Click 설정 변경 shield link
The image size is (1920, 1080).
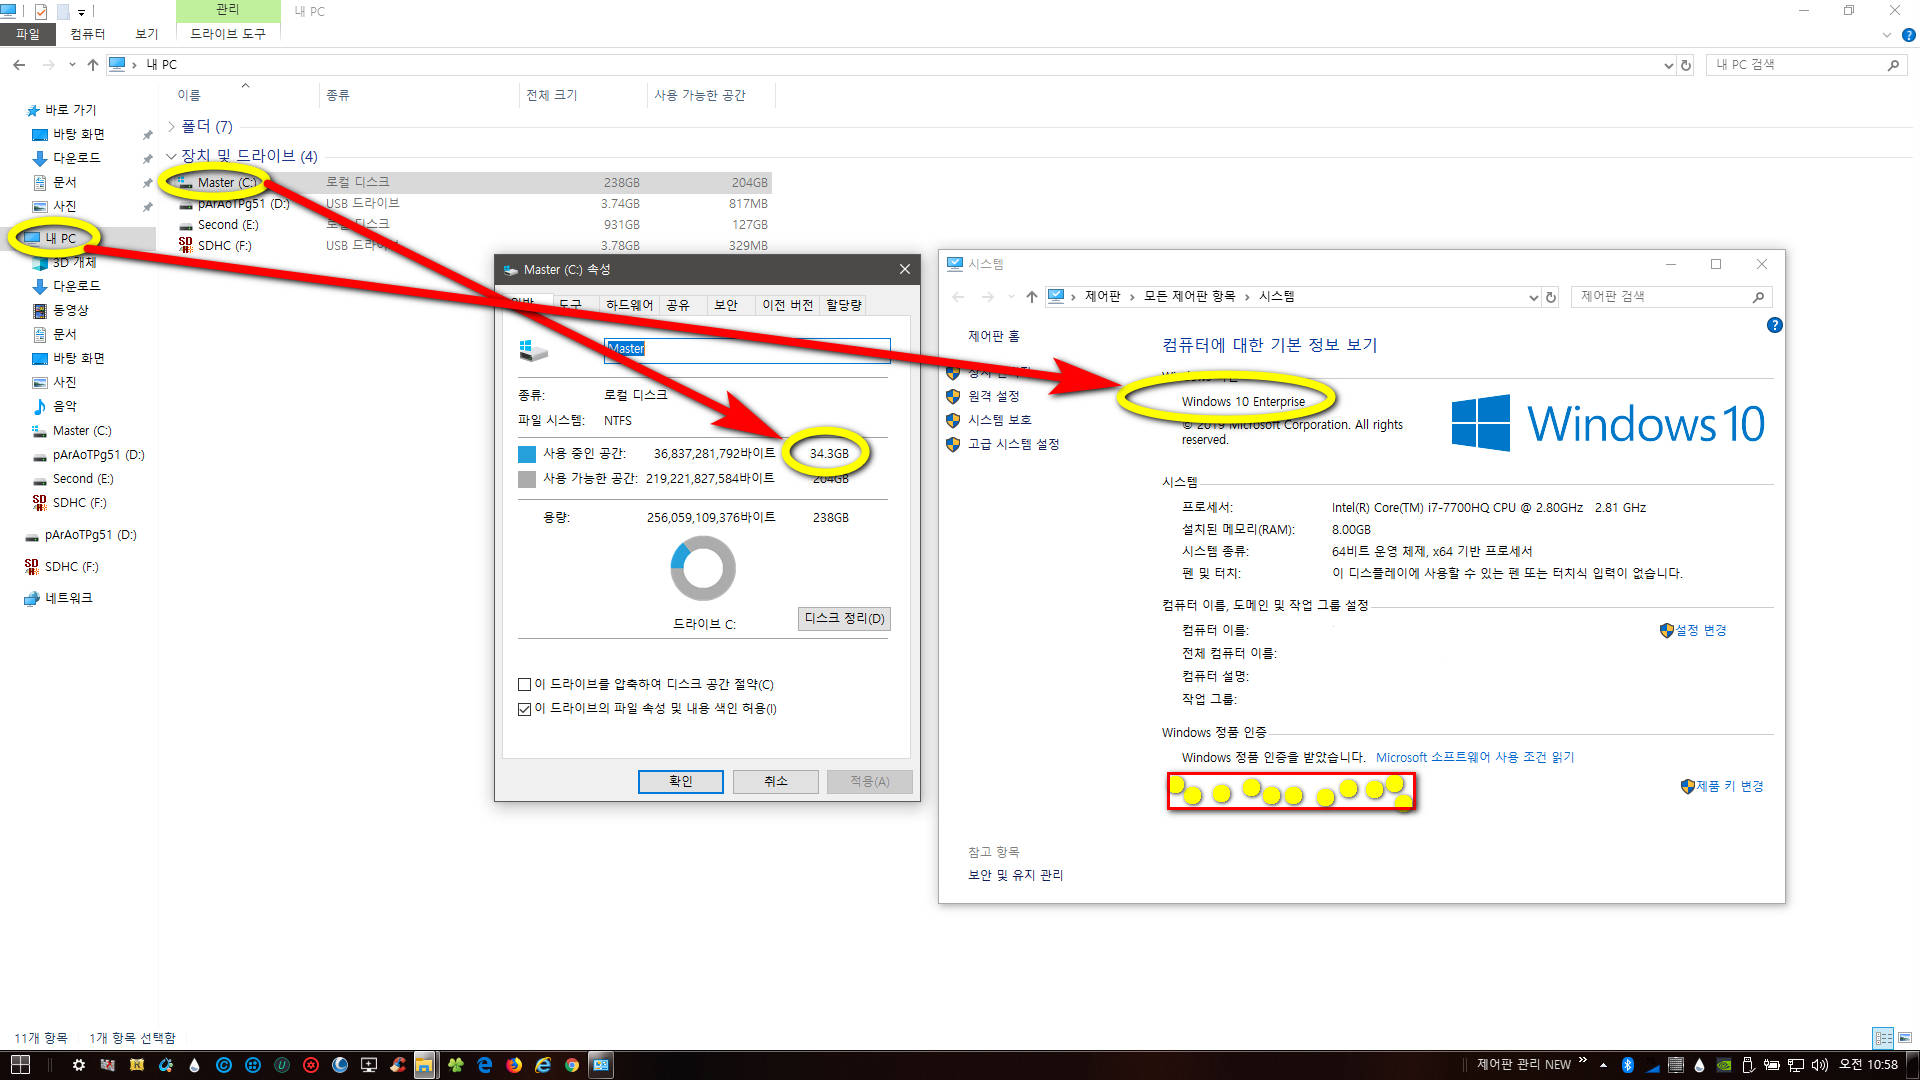(x=1693, y=630)
